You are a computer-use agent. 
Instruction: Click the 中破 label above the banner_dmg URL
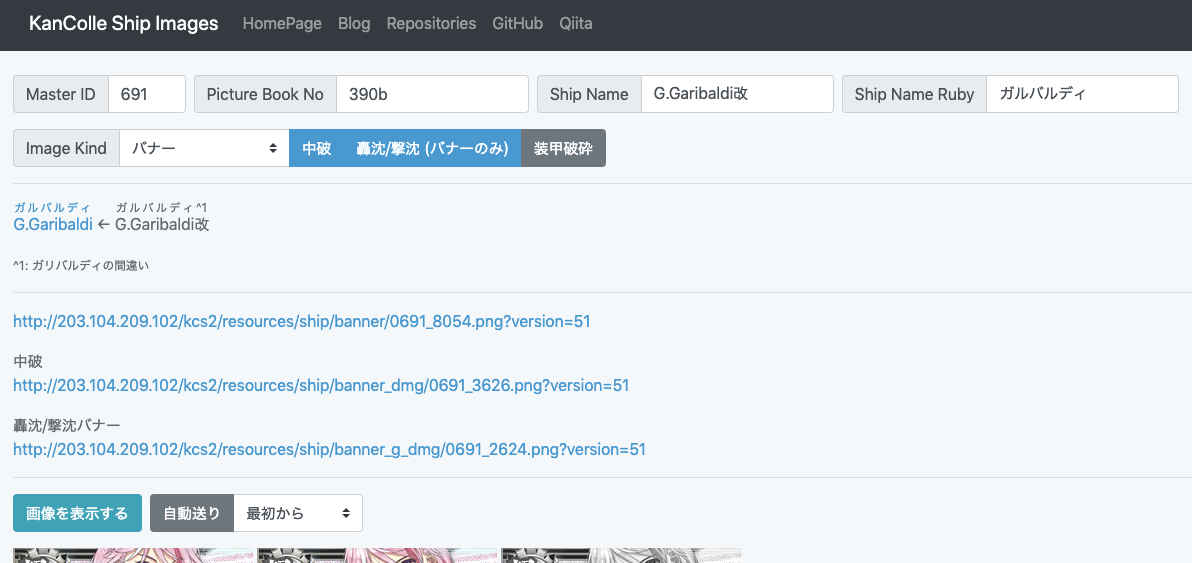[x=28, y=361]
